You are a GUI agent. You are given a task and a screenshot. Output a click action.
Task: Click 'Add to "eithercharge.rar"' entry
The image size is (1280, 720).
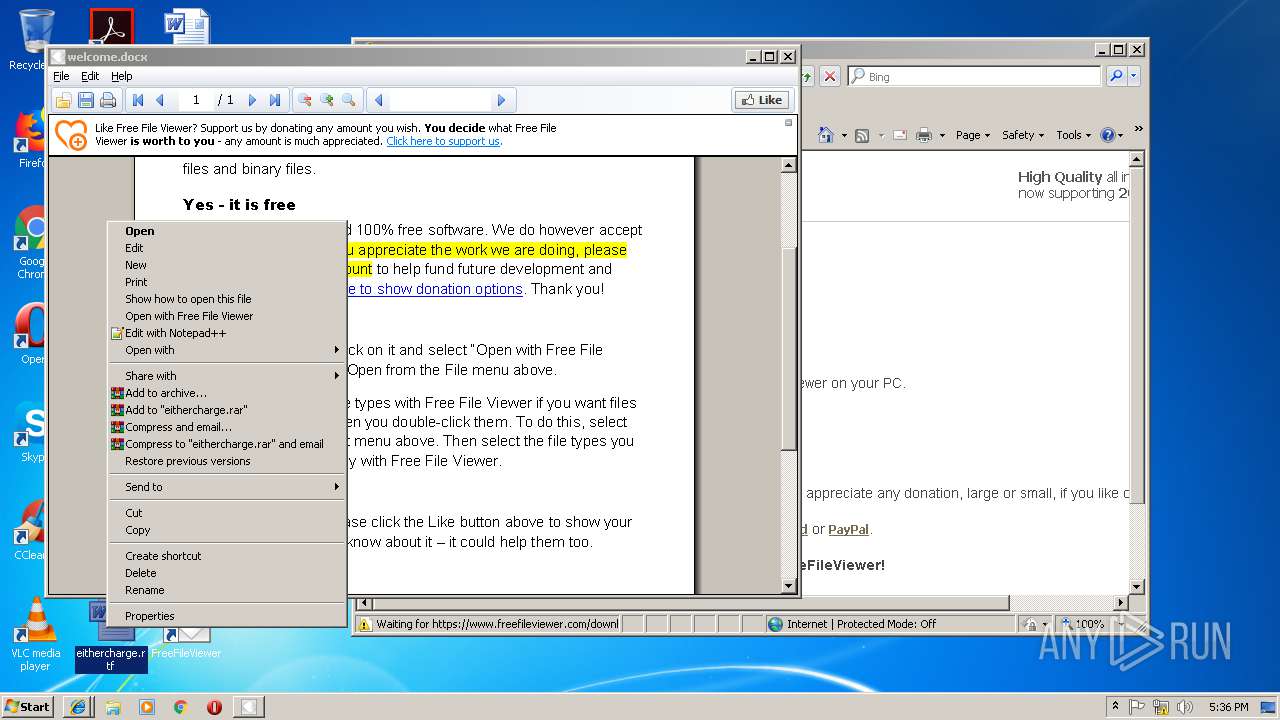click(226, 410)
